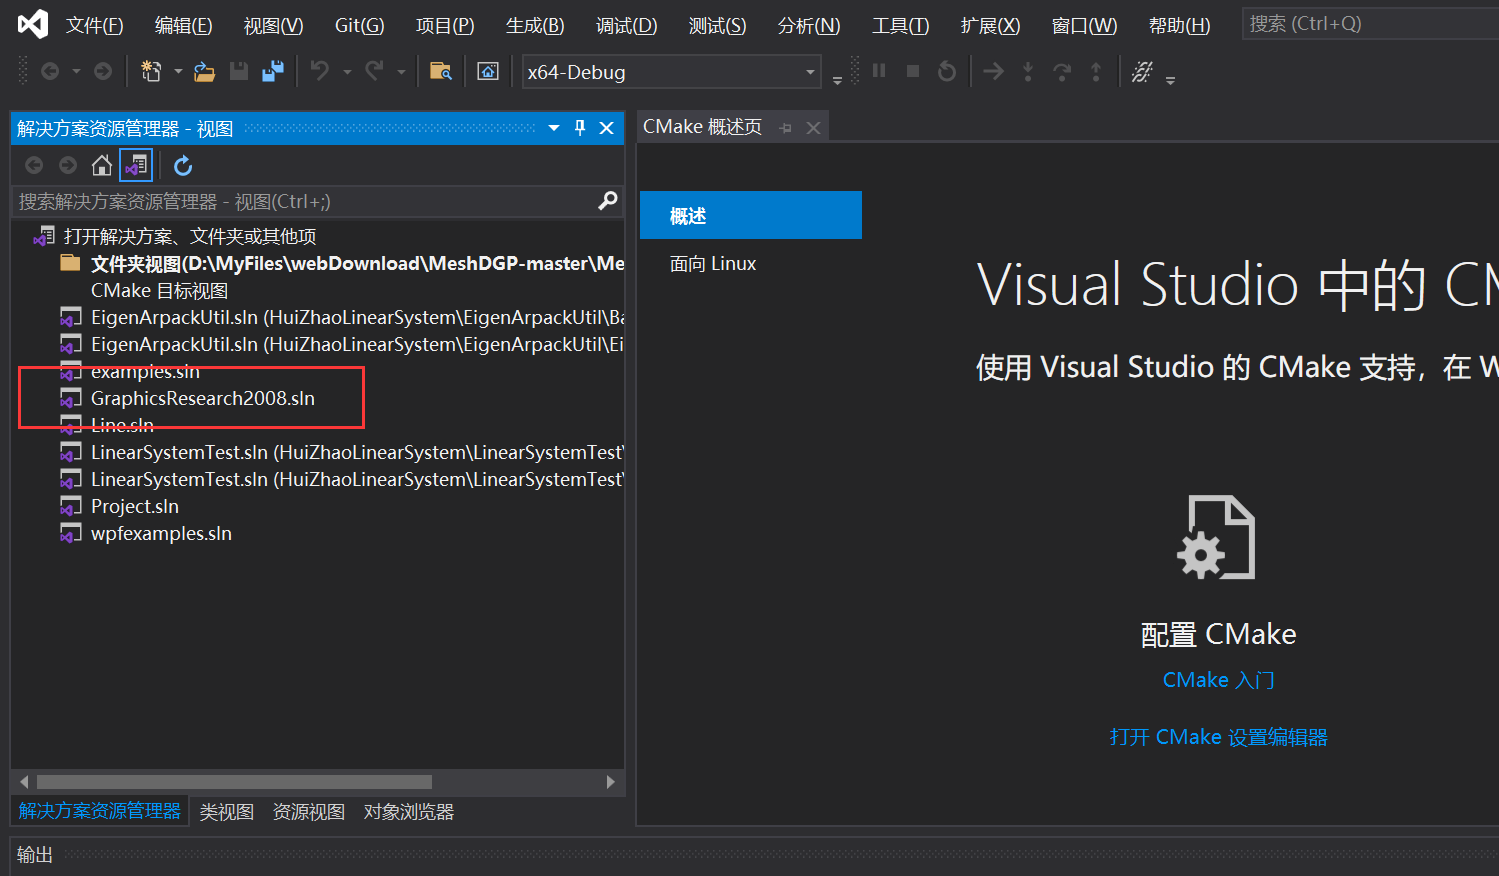The height and width of the screenshot is (876, 1499).
Task: Step over with the curved arrow debug icon
Action: click(x=1062, y=71)
